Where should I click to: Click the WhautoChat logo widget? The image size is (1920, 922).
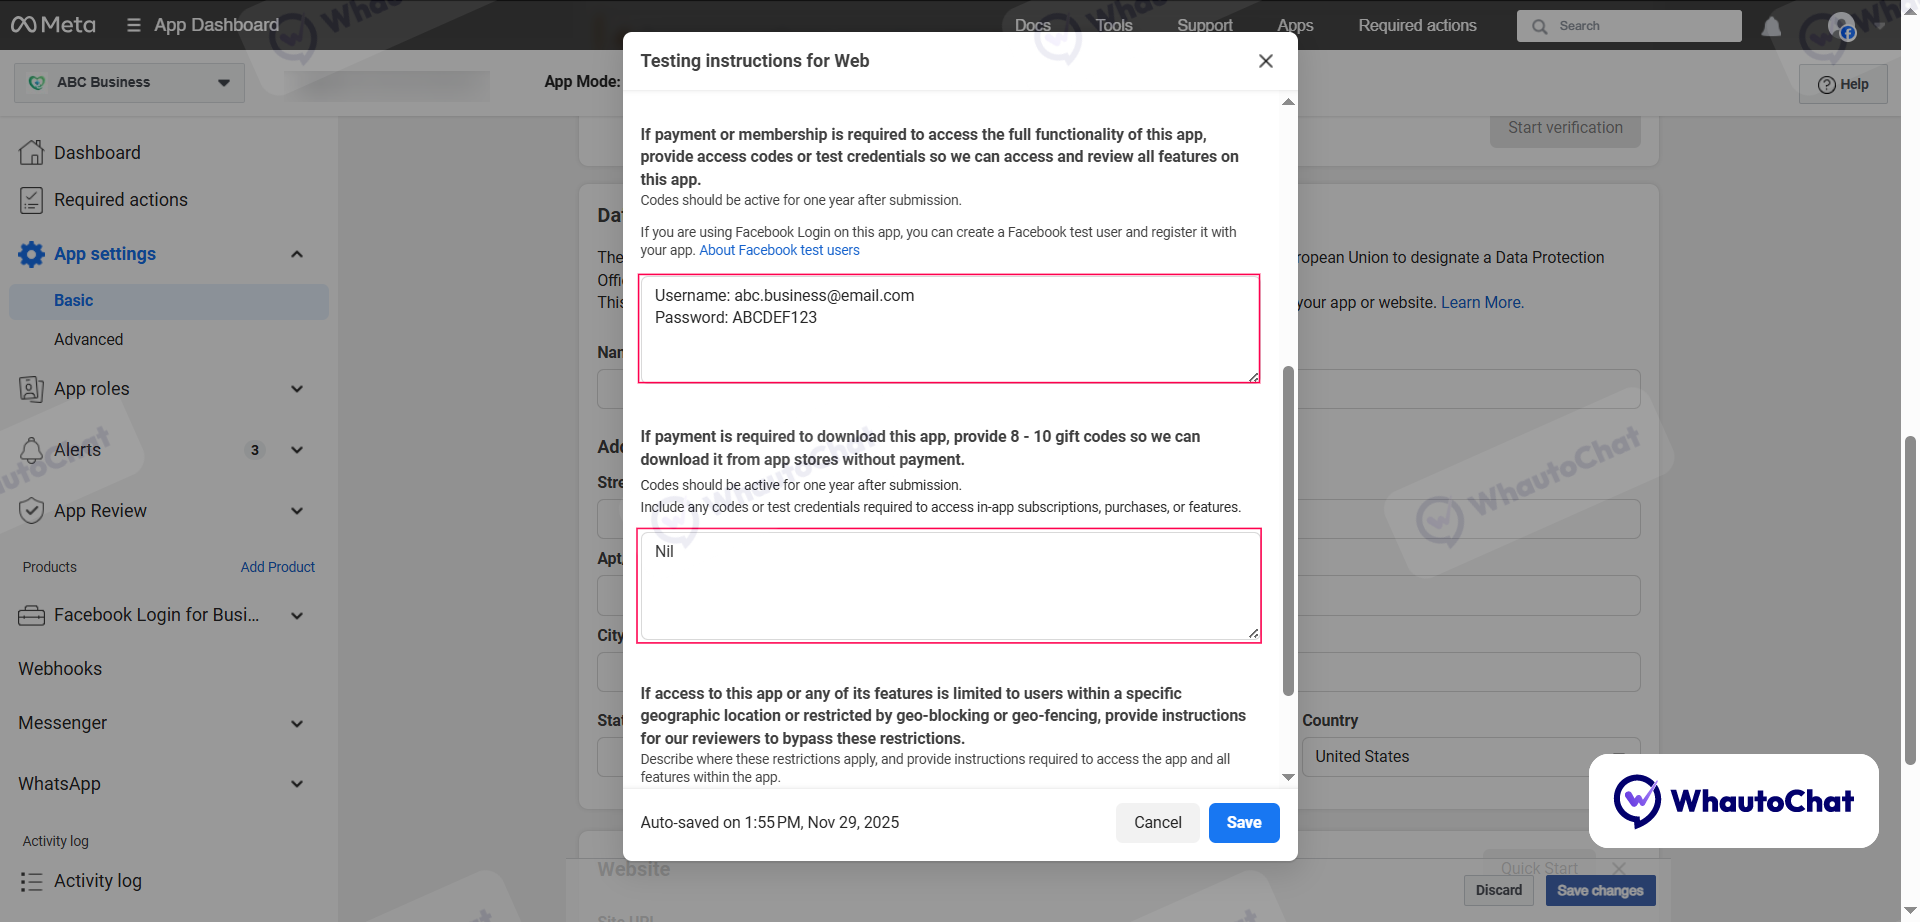pos(1733,801)
